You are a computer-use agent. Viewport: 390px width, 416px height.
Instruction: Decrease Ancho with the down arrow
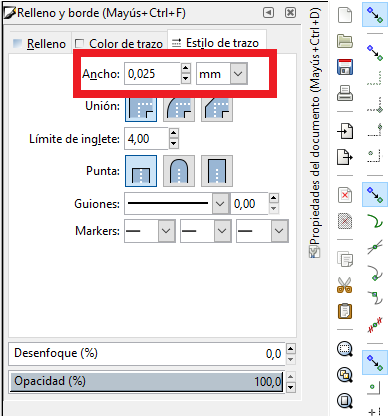coord(186,79)
